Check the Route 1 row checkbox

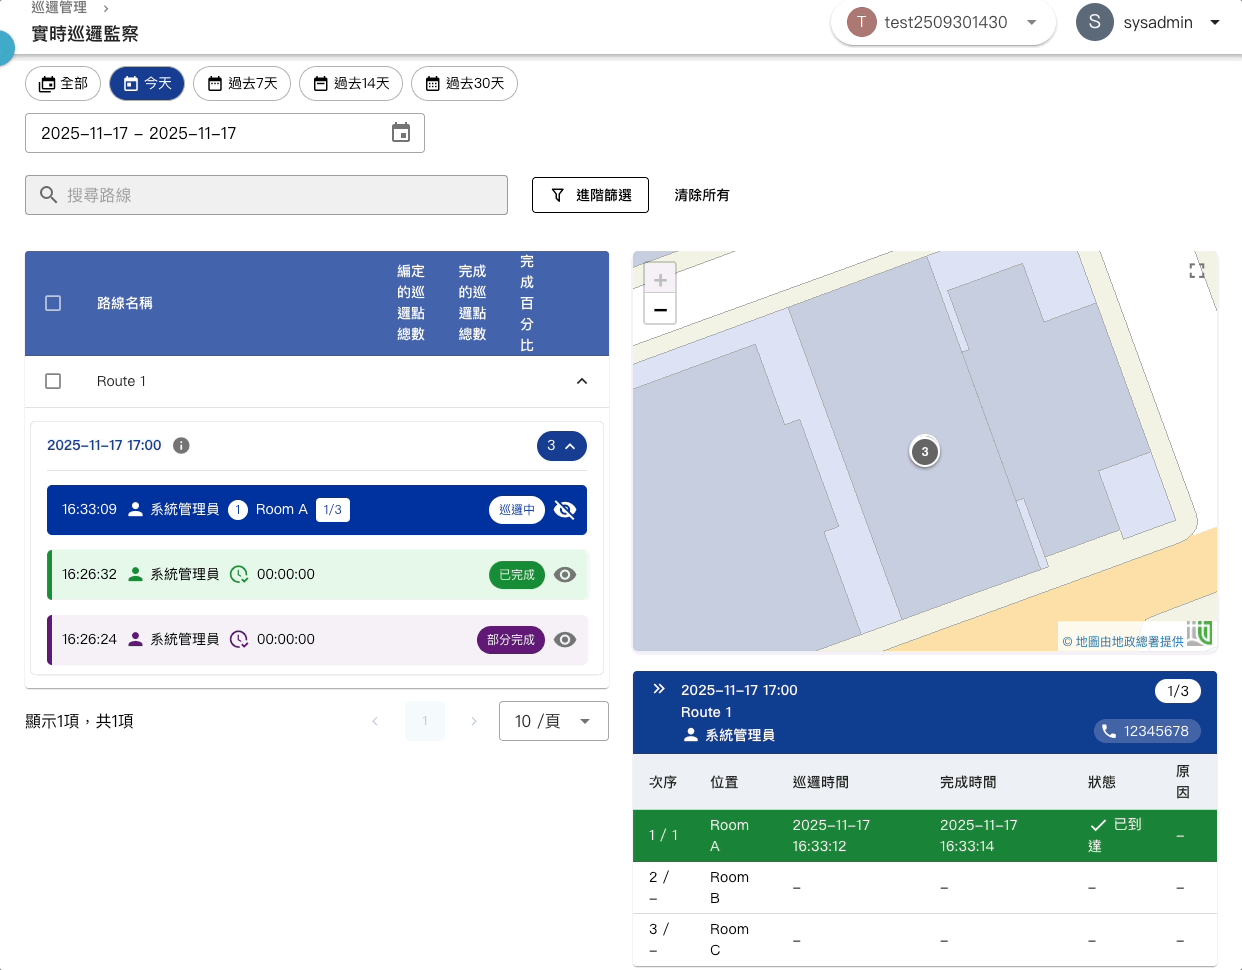coord(53,381)
